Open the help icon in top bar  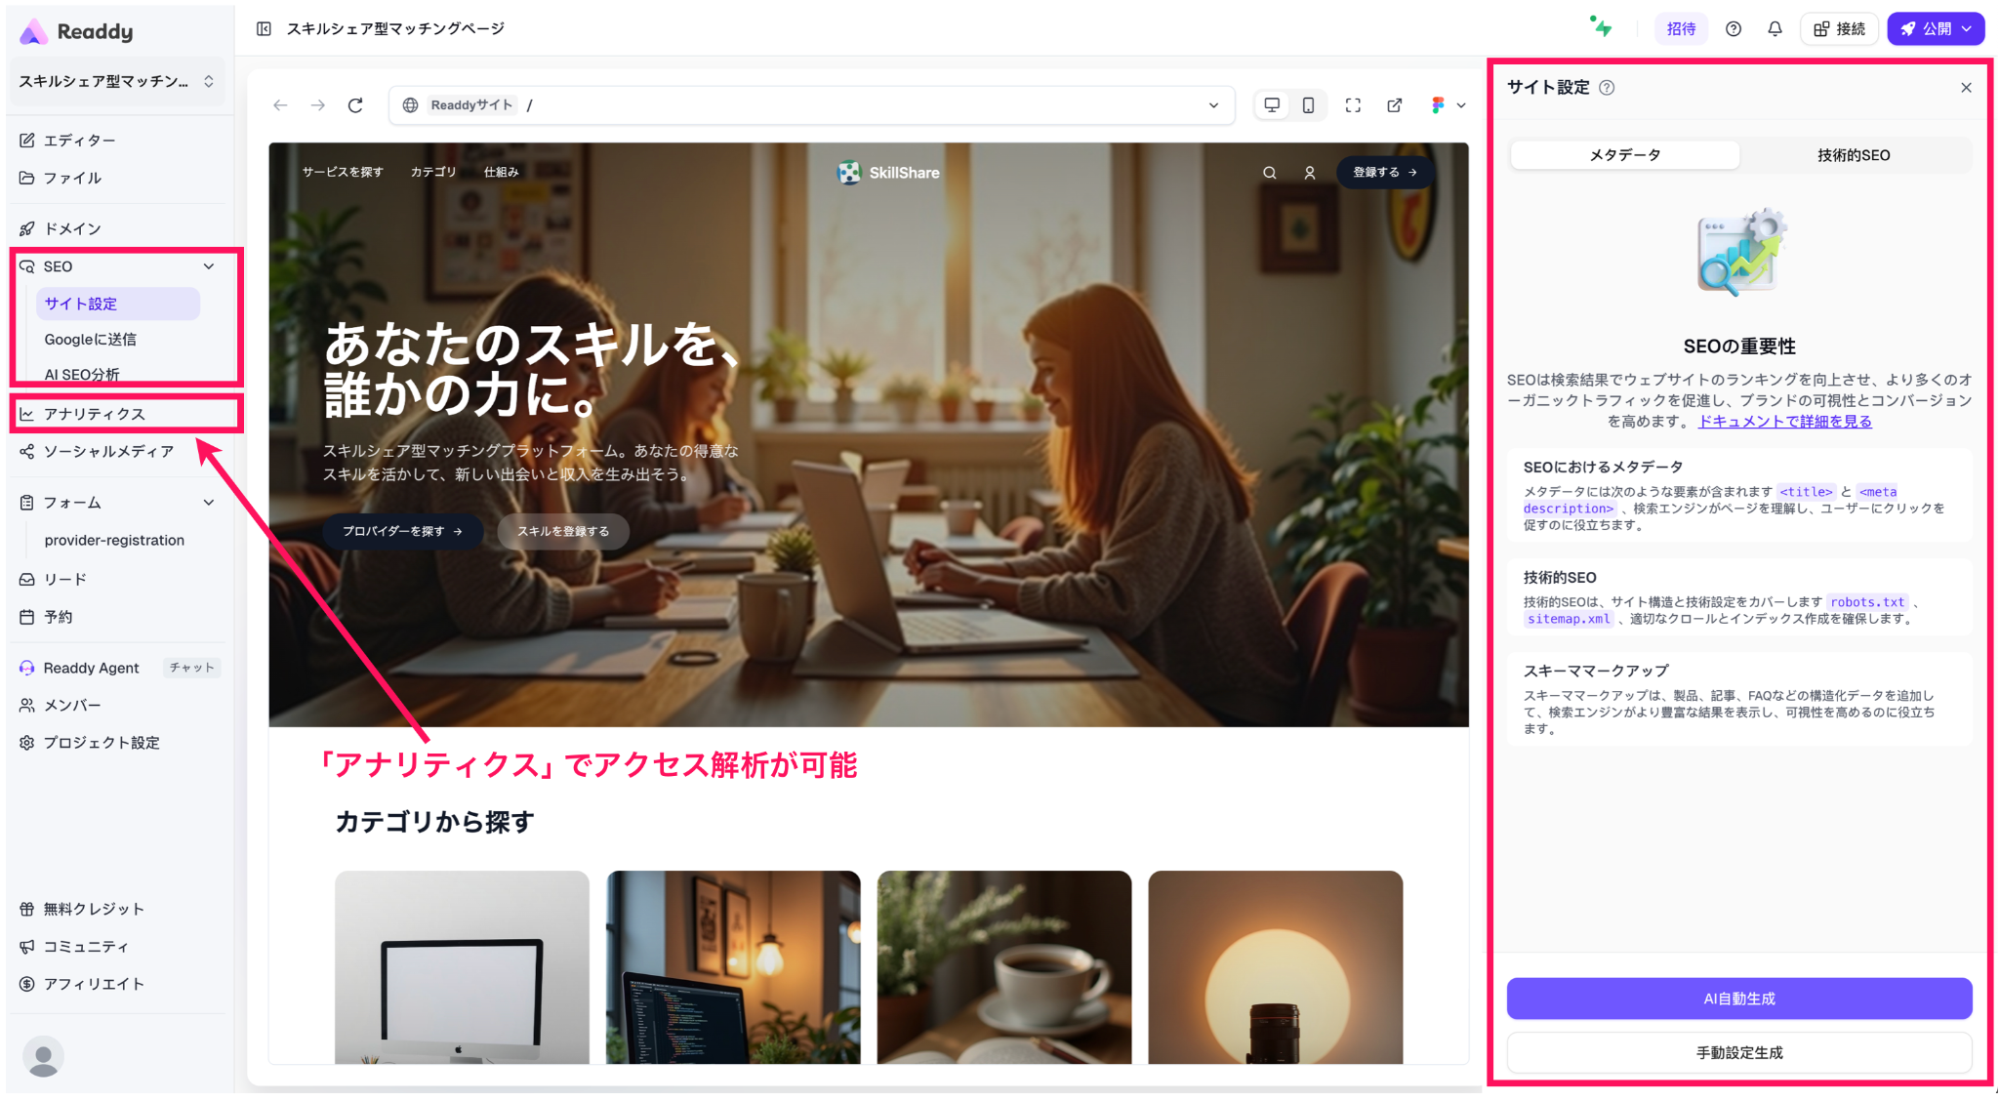[1733, 29]
